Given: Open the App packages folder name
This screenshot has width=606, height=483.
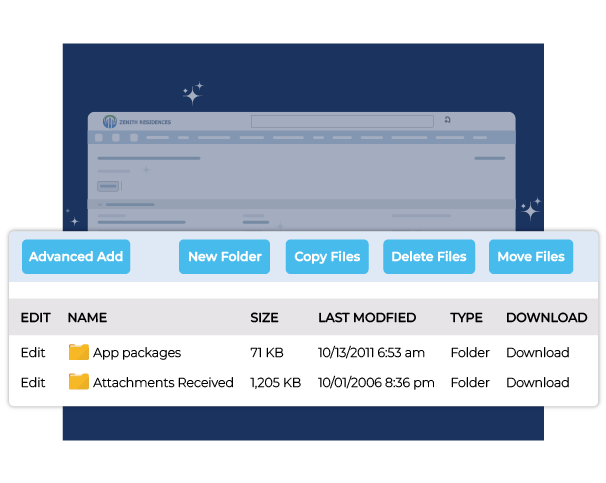Looking at the screenshot, I should pyautogui.click(x=137, y=353).
